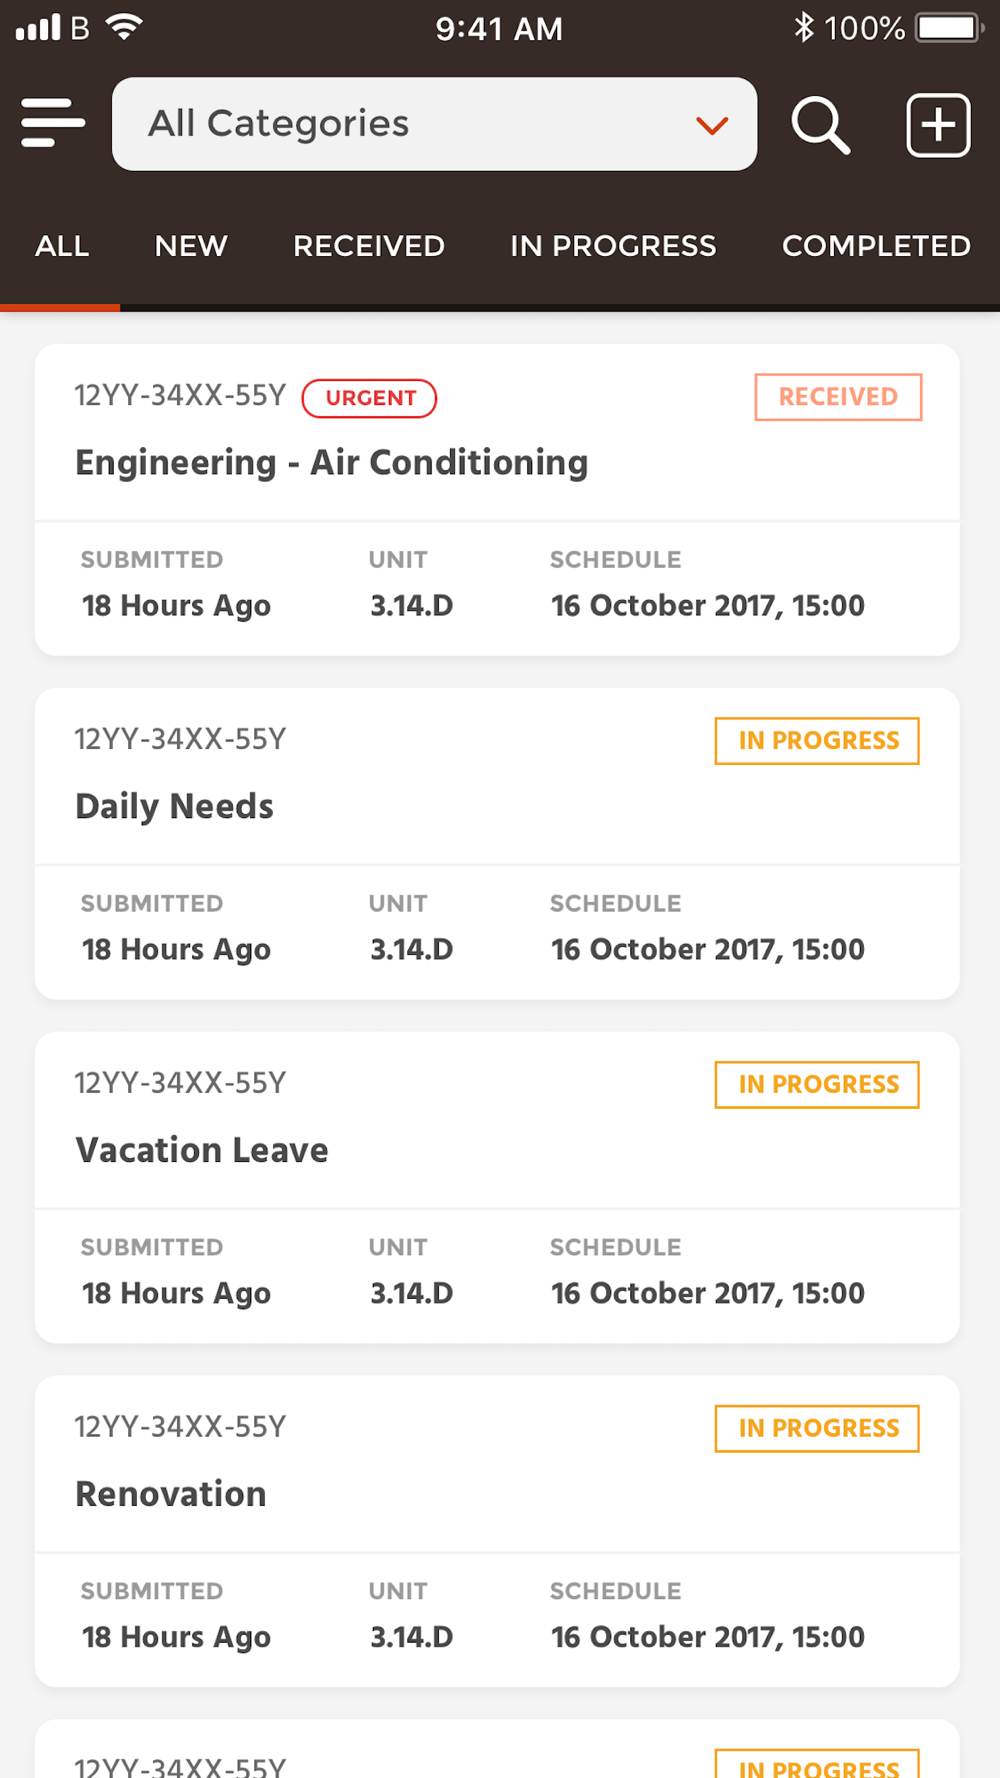Click the URGENT badge on first request
This screenshot has width=1000, height=1778.
pyautogui.click(x=370, y=398)
